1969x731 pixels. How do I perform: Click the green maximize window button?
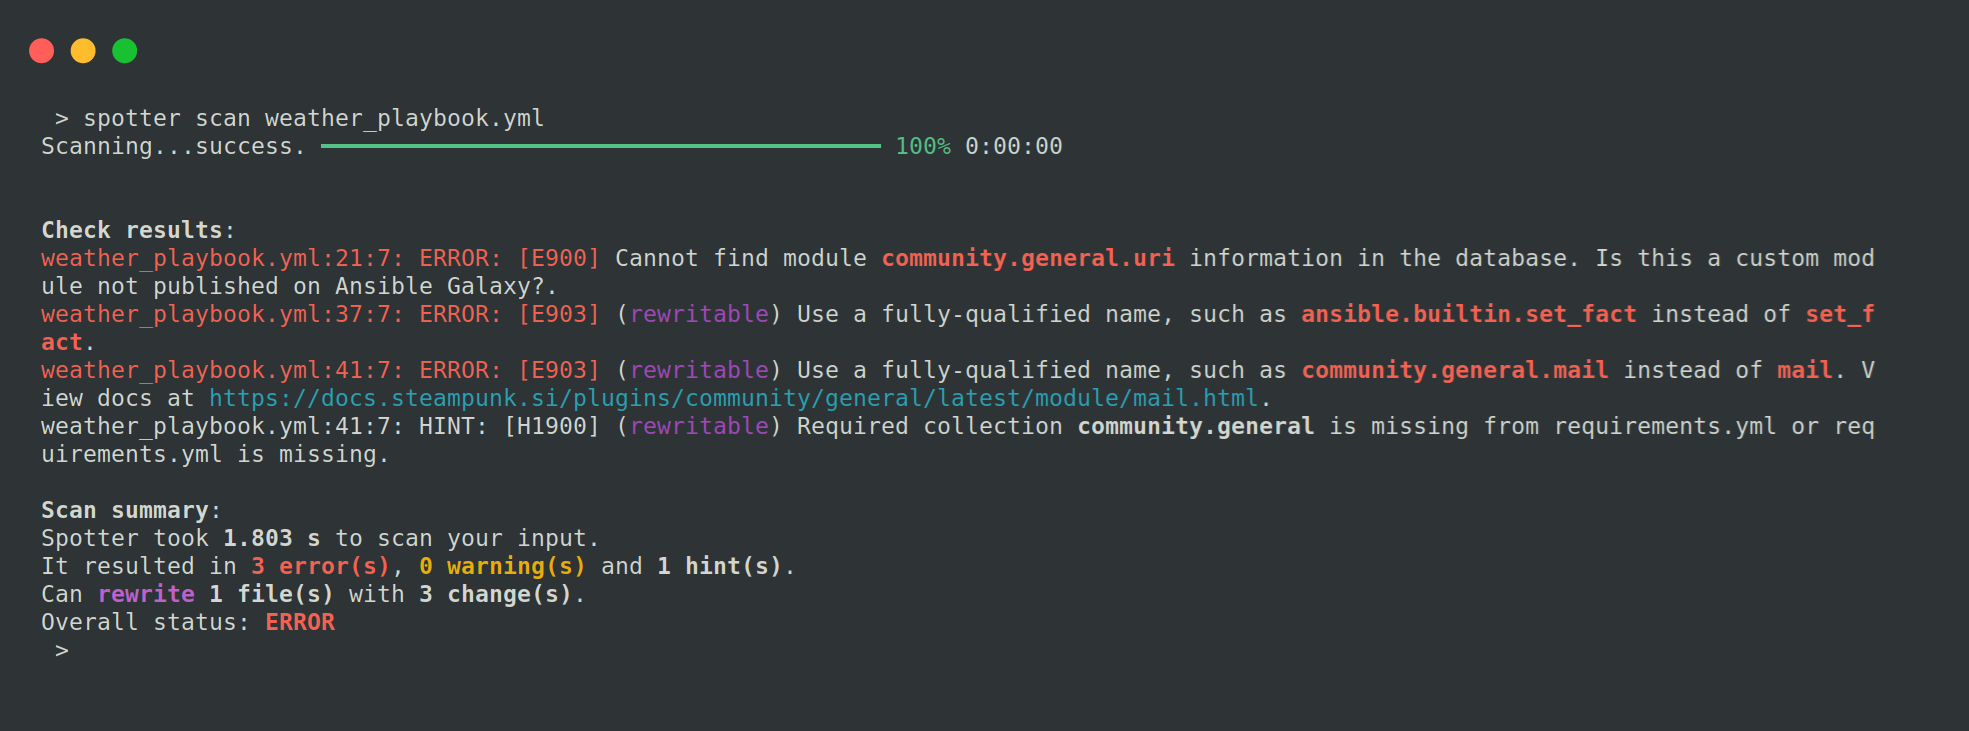point(125,51)
